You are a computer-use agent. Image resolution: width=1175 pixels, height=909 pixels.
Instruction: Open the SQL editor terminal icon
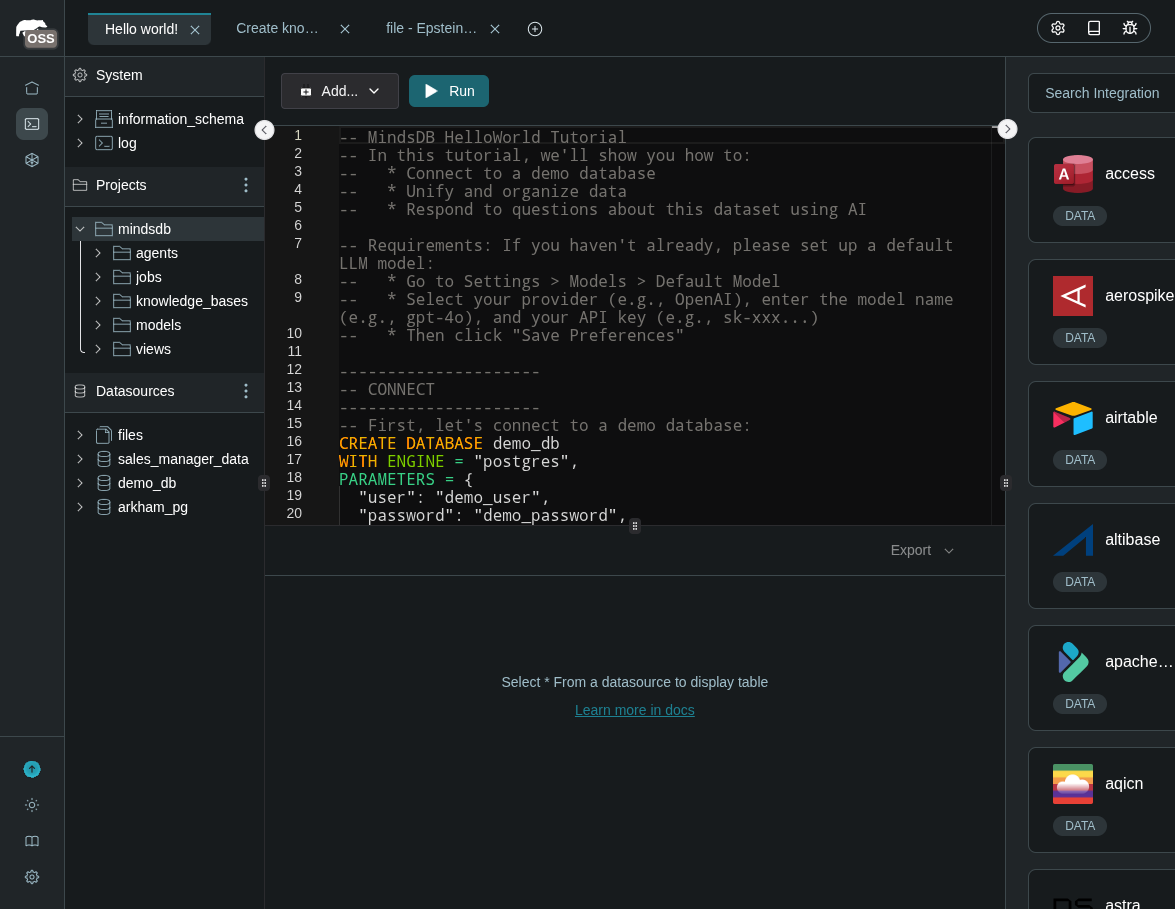pos(31,124)
